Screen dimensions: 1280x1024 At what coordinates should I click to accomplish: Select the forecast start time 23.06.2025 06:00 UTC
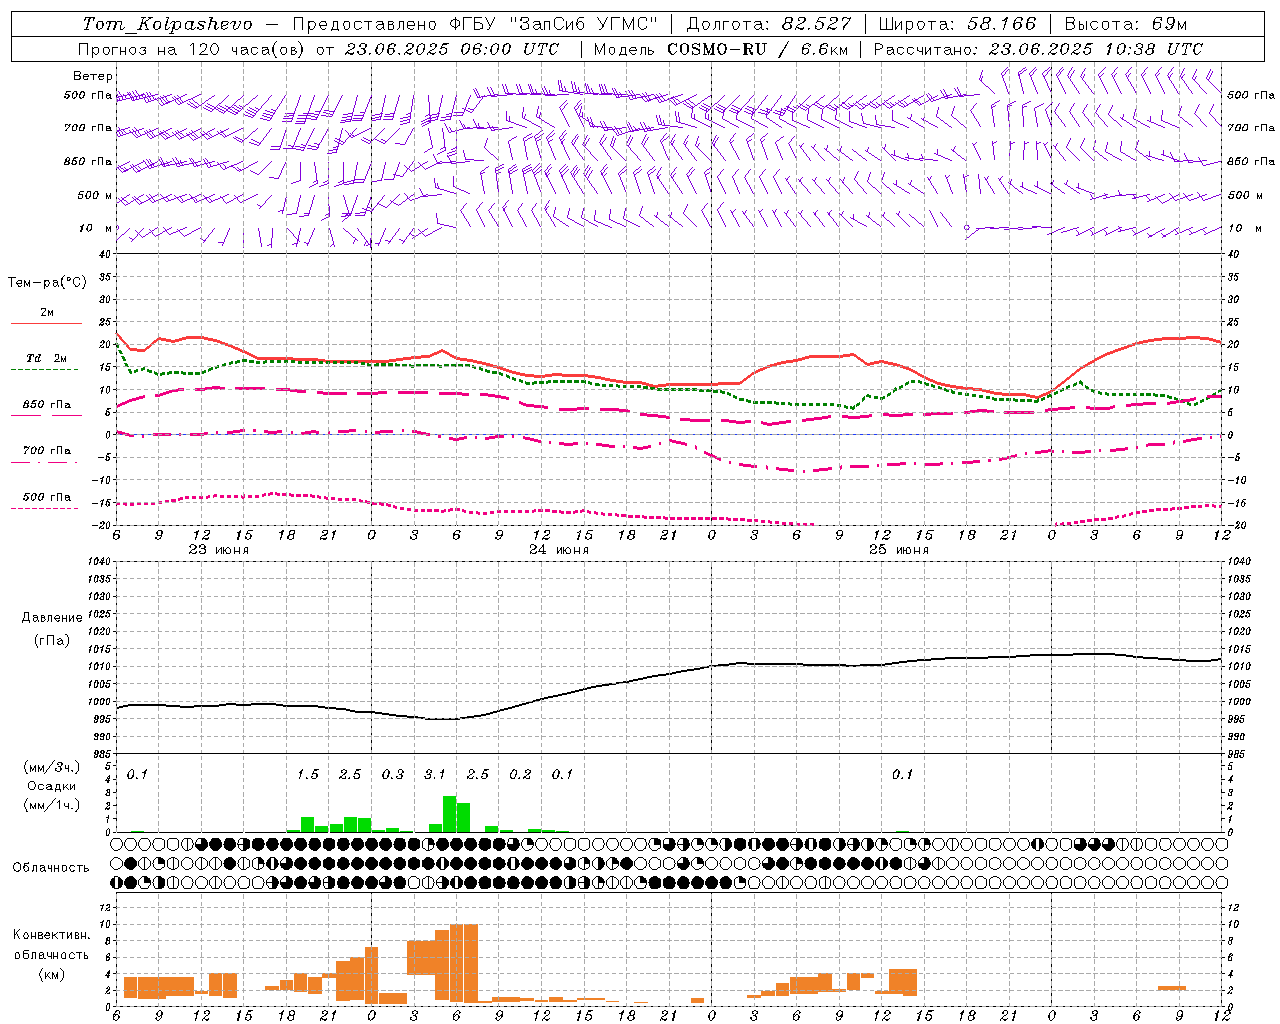[452, 49]
